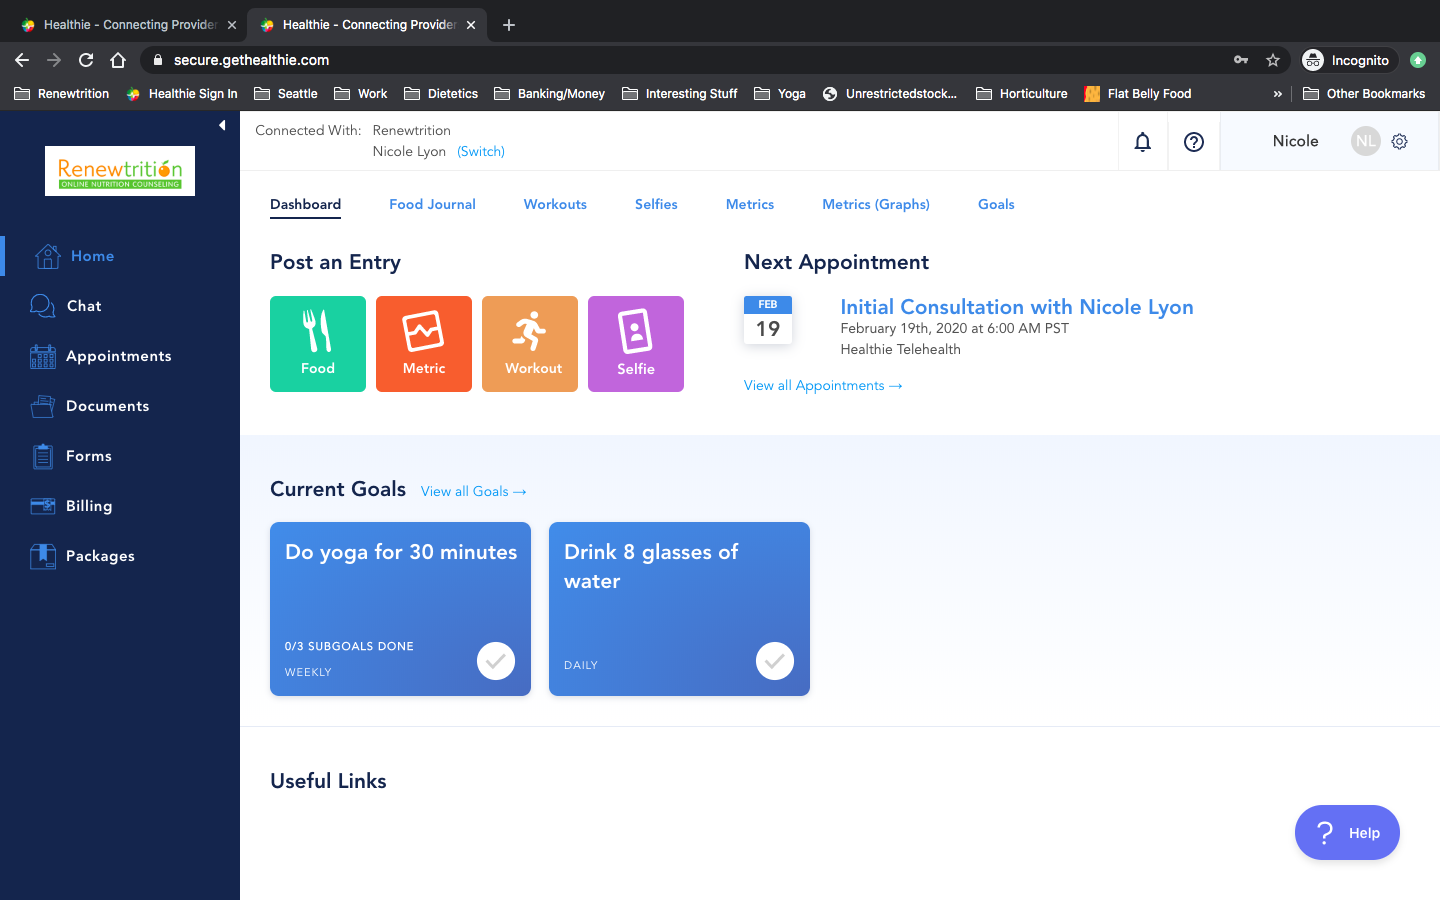Click the help question mark in header
Screen dimensions: 1440x900
point(1194,142)
